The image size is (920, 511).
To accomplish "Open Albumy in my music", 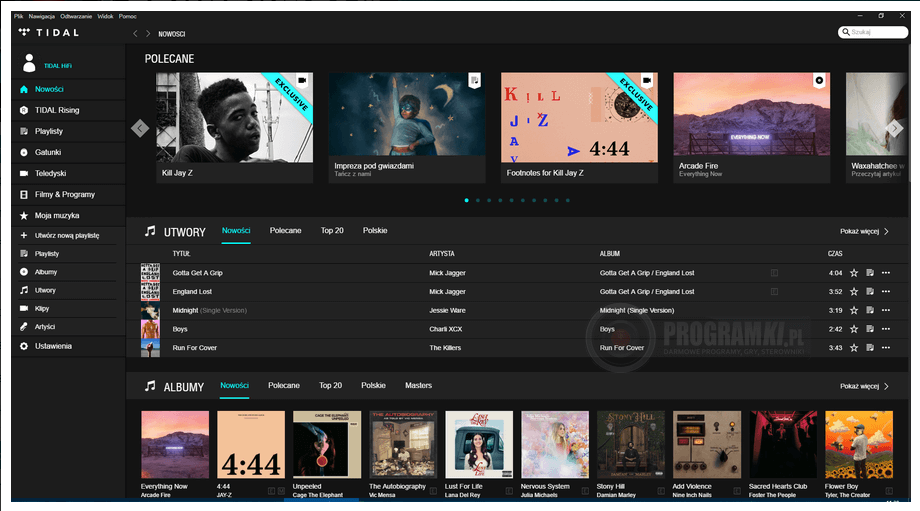I will point(46,272).
